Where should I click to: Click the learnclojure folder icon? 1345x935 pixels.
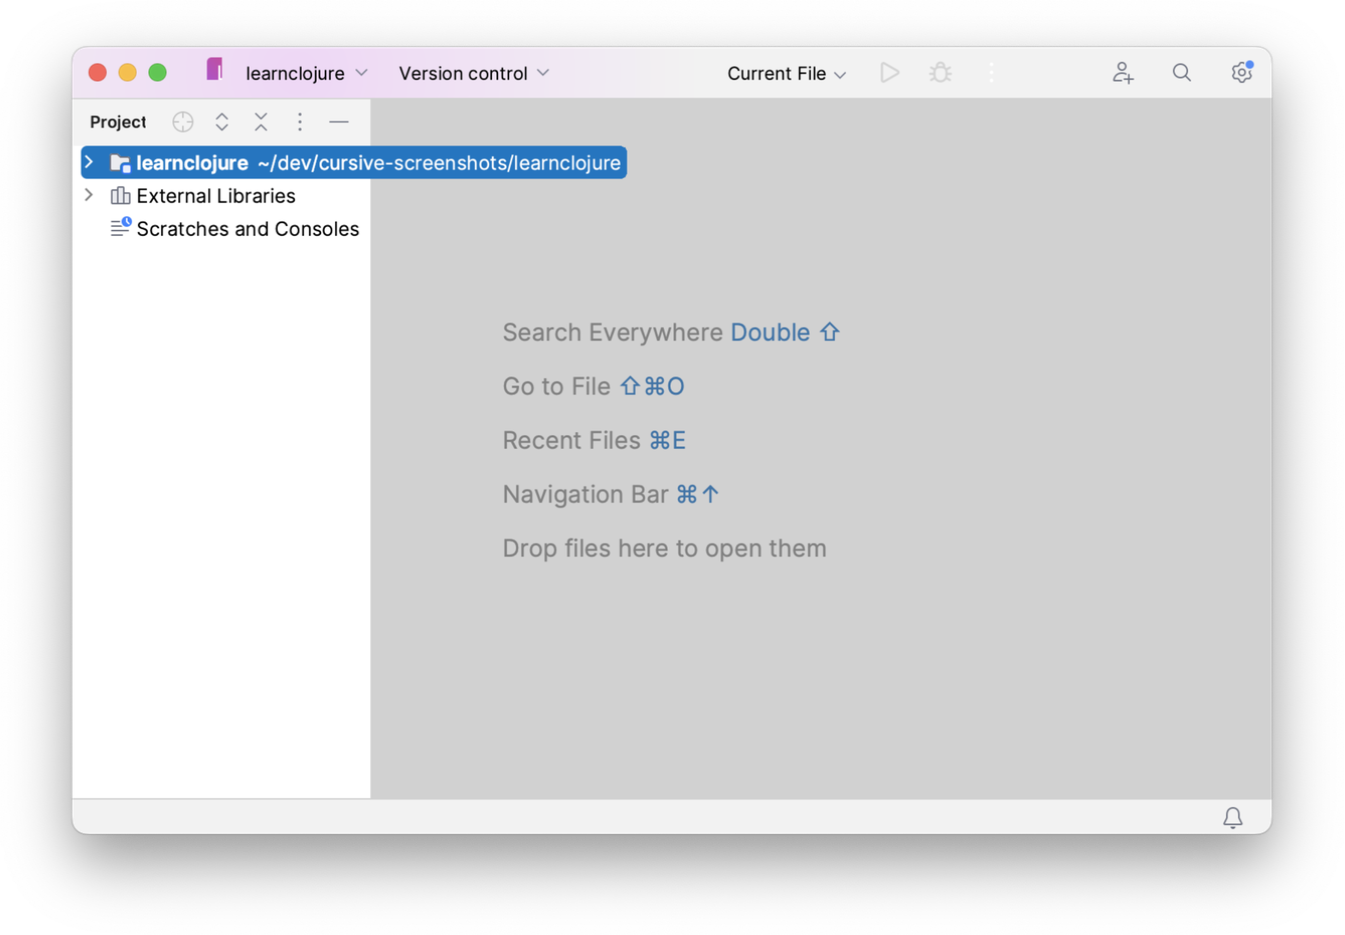[120, 162]
